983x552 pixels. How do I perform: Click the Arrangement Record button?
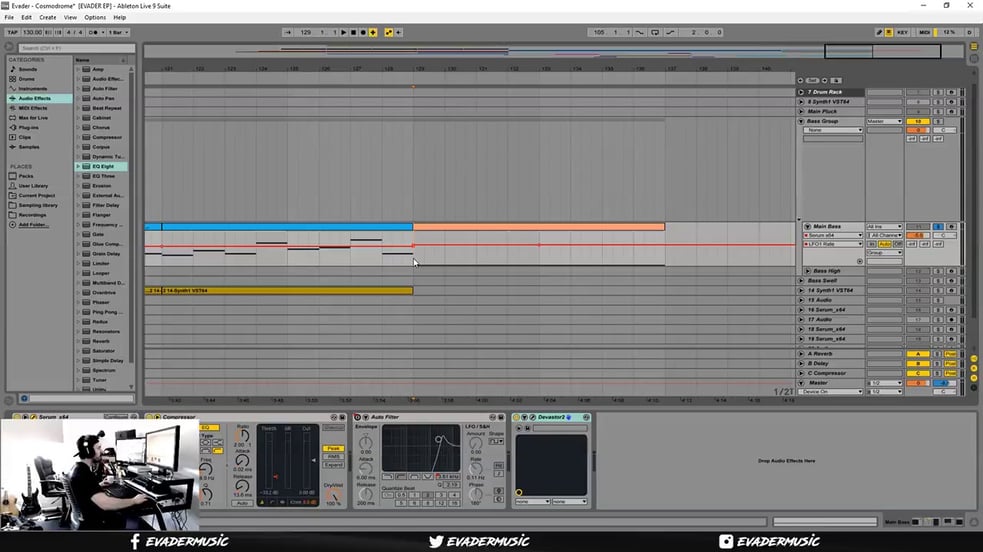[x=362, y=32]
